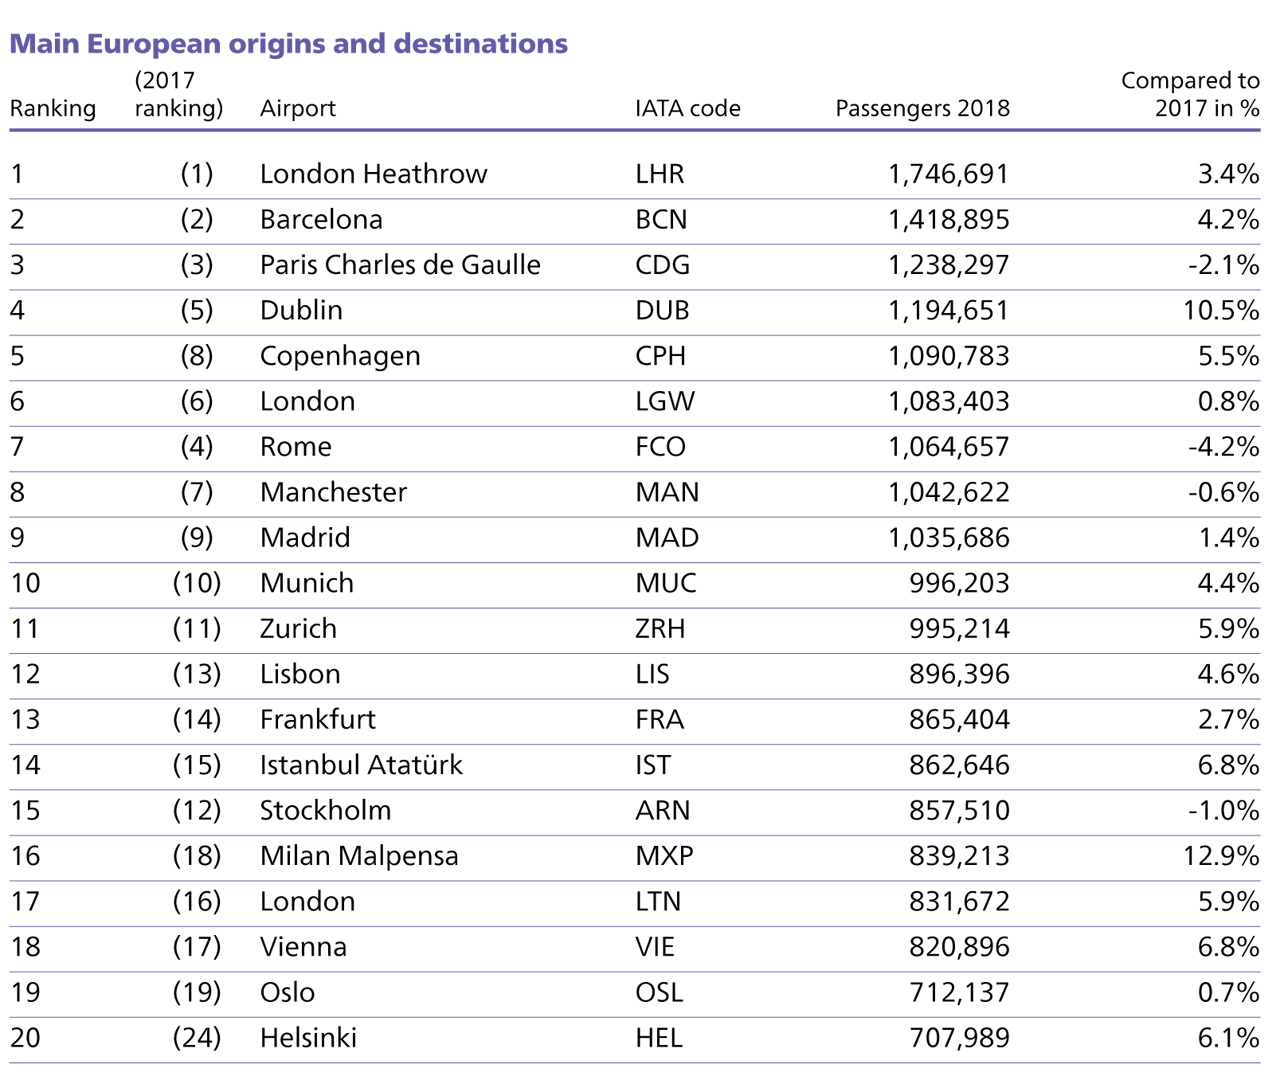The height and width of the screenshot is (1080, 1280).
Task: Click the 'Madrid' airport cell
Action: 305,538
